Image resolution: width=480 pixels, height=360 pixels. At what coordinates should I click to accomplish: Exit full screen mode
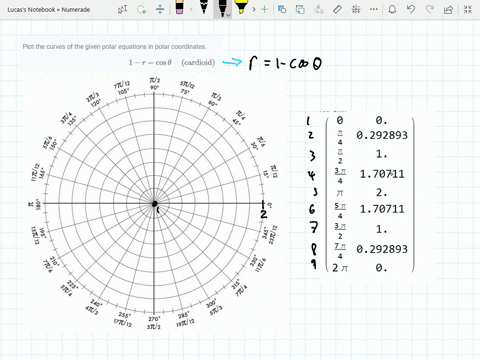click(468, 9)
